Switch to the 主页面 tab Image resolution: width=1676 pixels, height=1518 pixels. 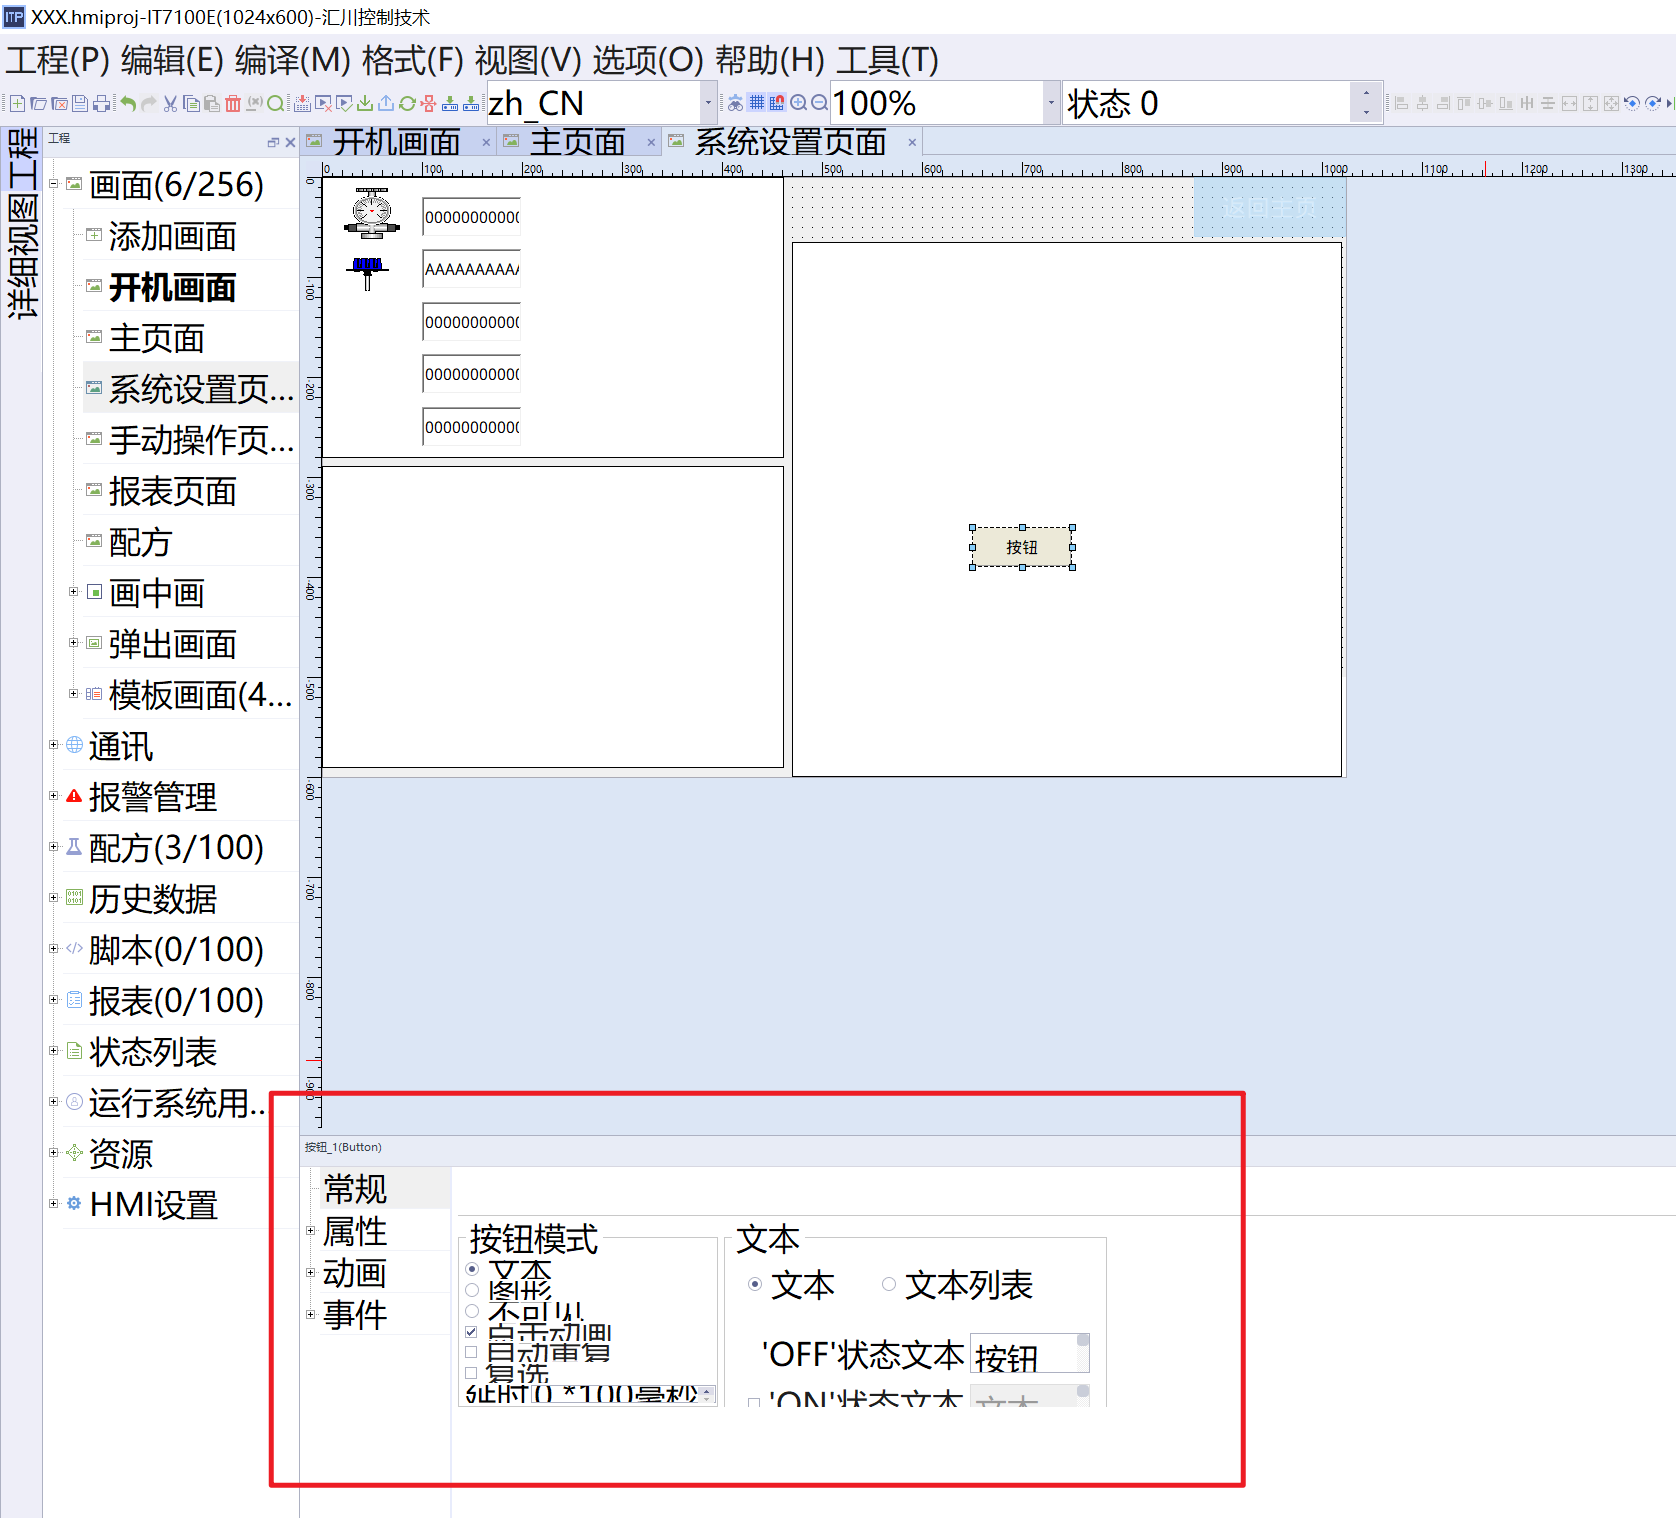click(577, 142)
